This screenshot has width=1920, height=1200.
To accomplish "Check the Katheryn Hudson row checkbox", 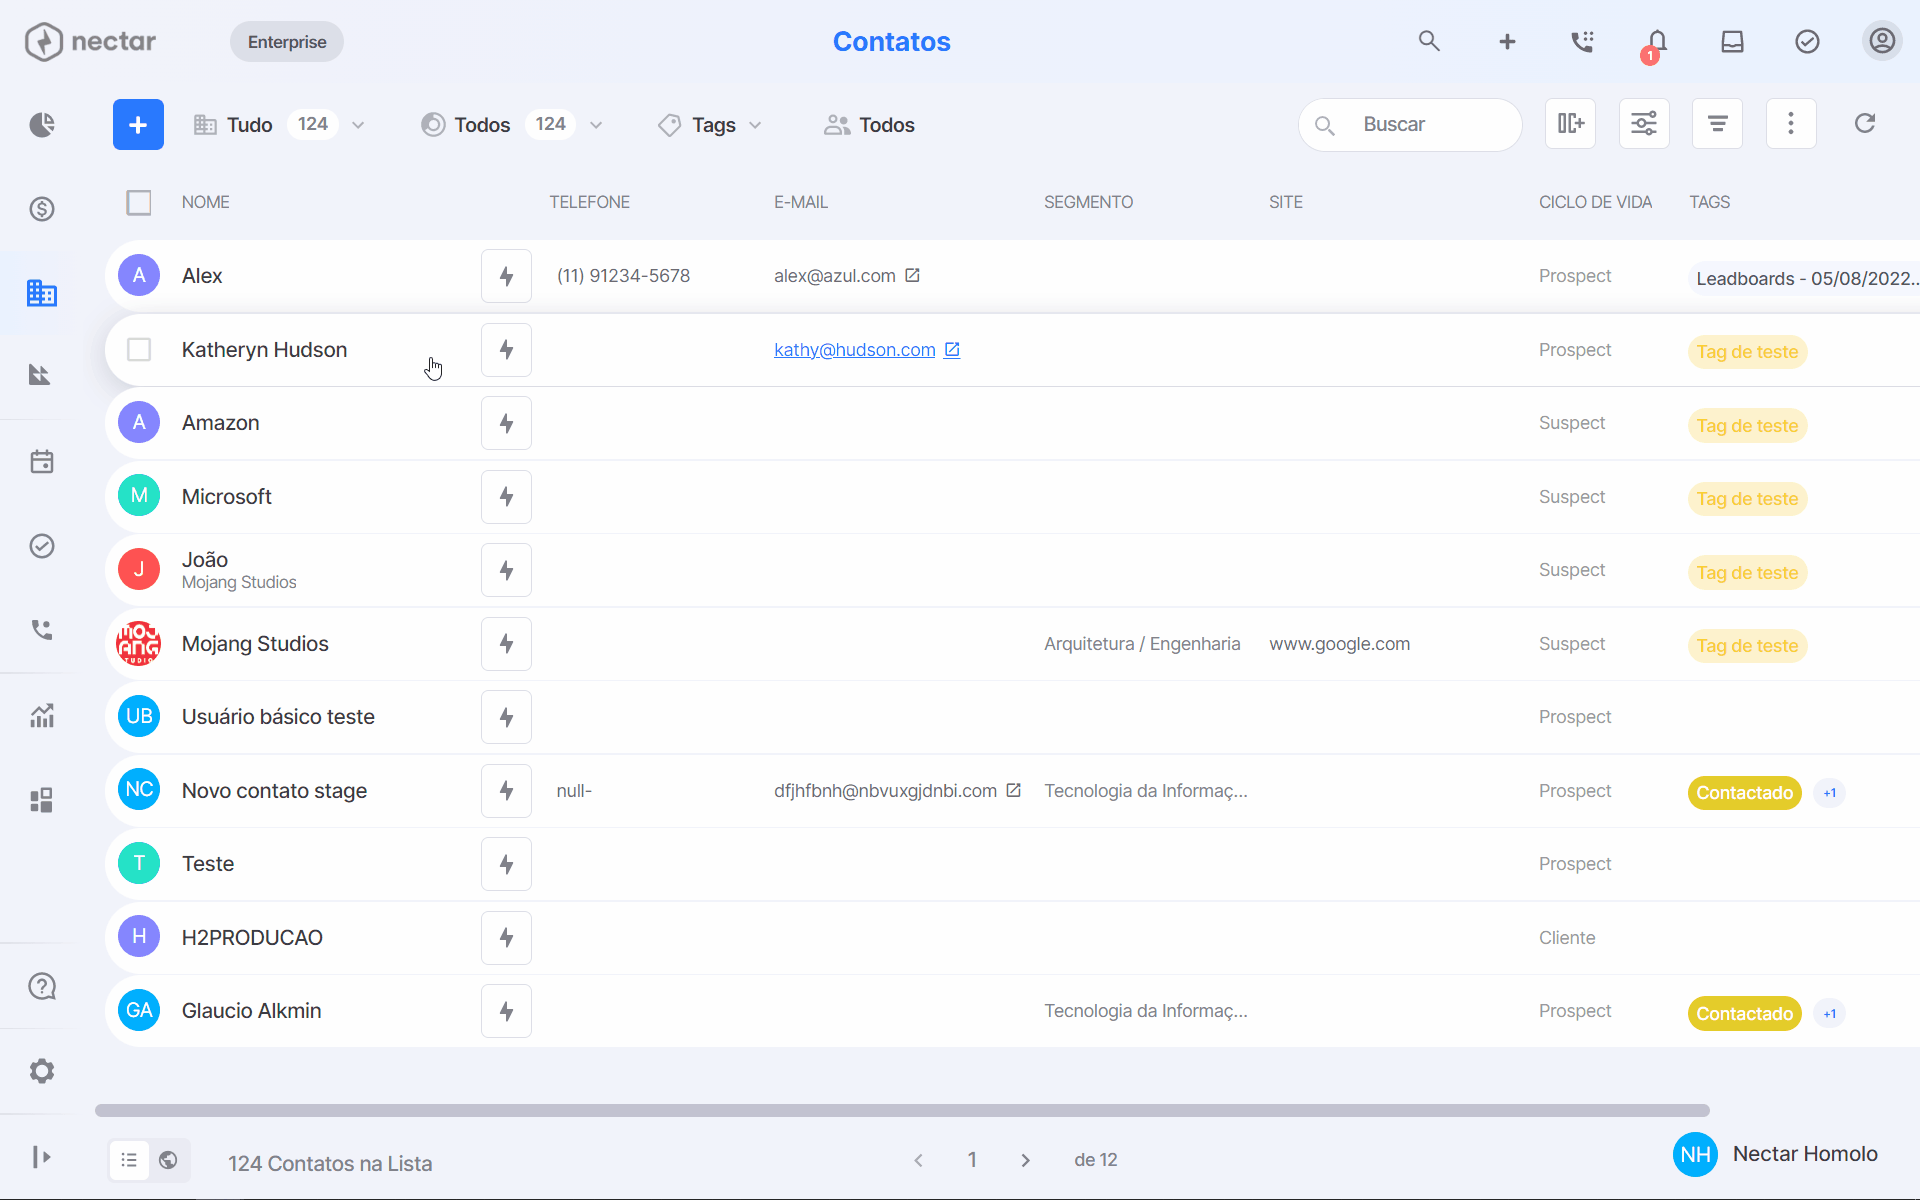I will (x=139, y=349).
